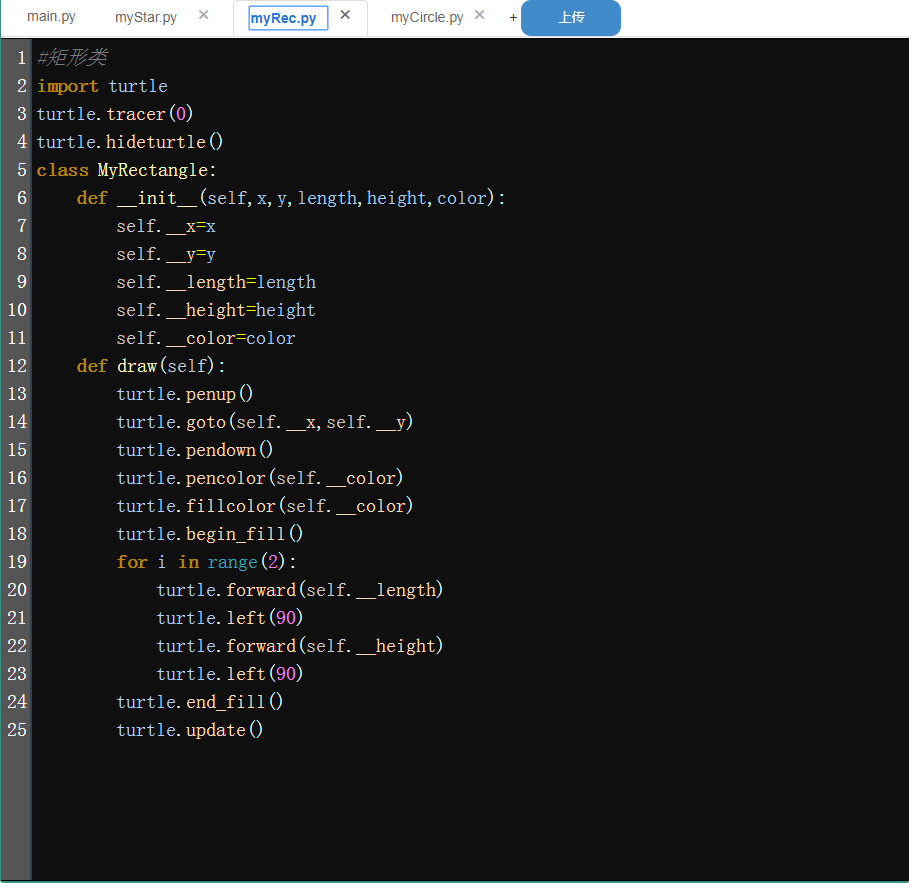The height and width of the screenshot is (883, 909).
Task: Click the plus icon to add file
Action: point(513,18)
